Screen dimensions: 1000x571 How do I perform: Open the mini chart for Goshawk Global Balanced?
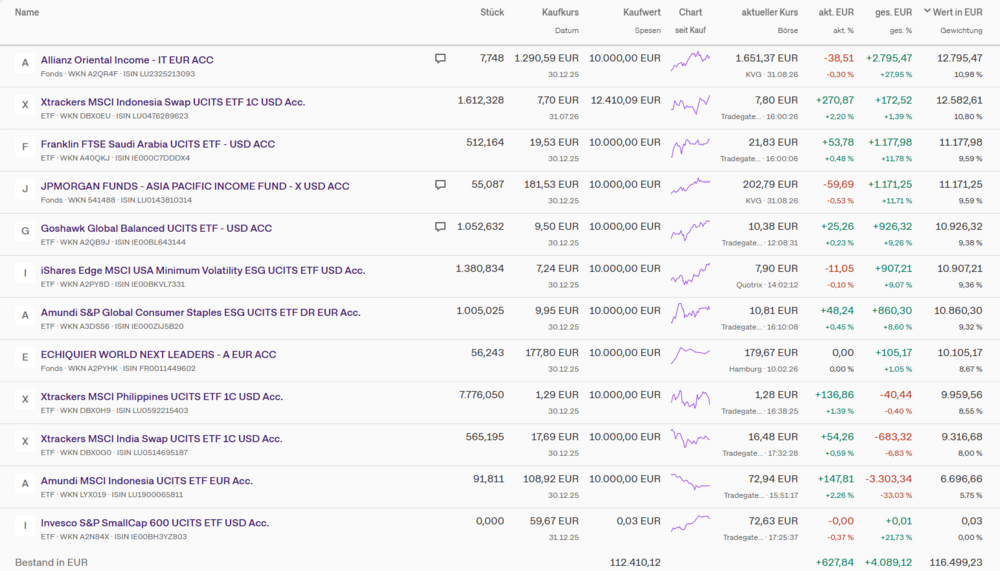pos(690,230)
